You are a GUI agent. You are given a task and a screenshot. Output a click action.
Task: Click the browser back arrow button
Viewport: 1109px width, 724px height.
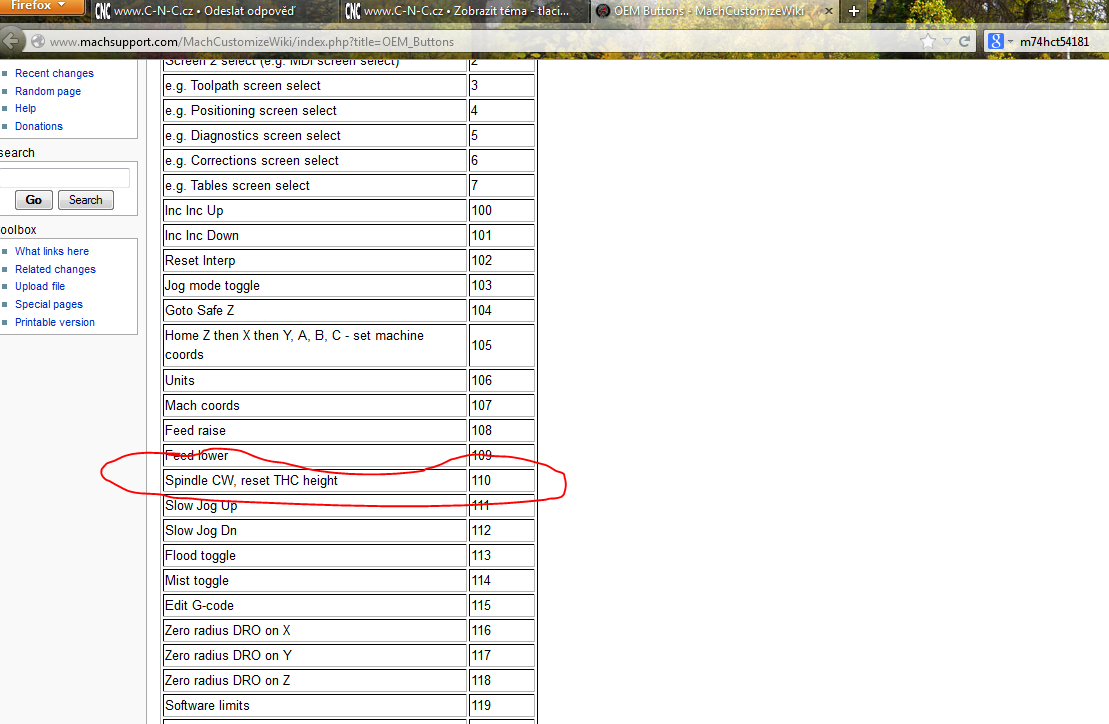click(11, 41)
